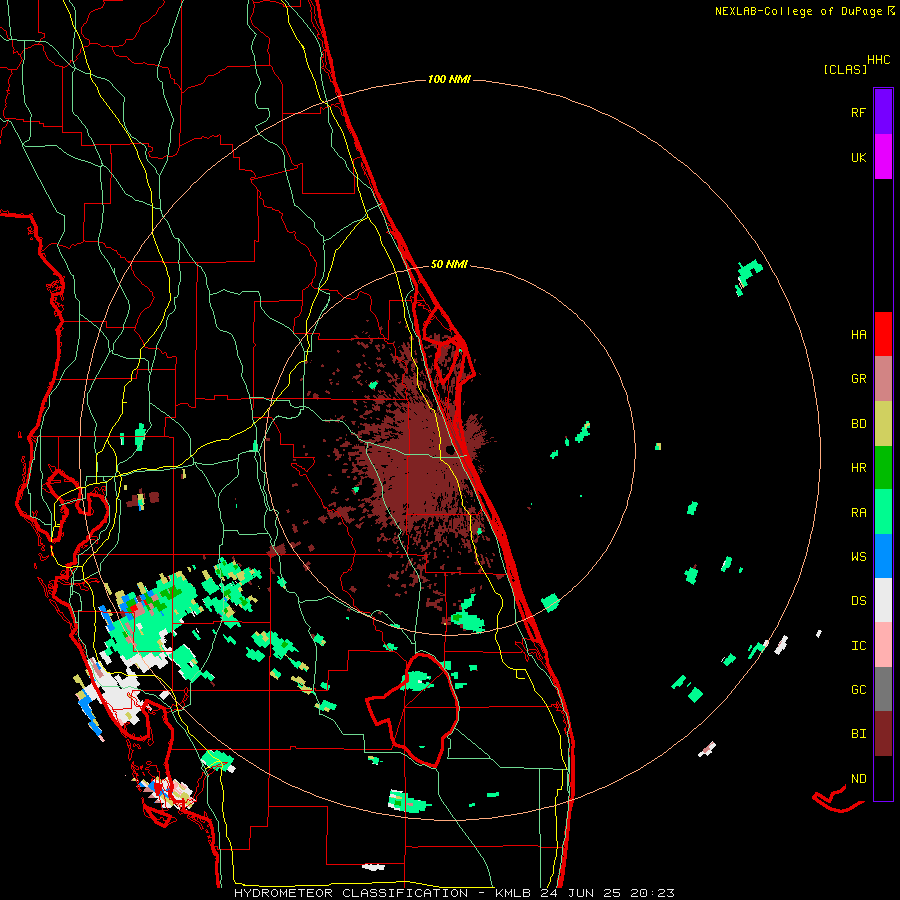This screenshot has height=900, width=900.
Task: Click the IC legend label
Action: (x=858, y=646)
